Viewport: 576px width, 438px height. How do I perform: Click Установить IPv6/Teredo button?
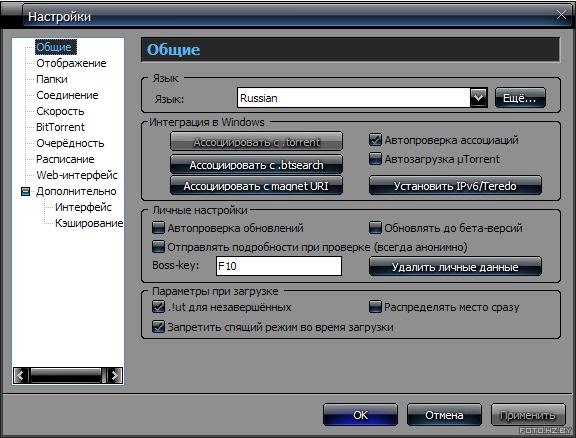(455, 186)
